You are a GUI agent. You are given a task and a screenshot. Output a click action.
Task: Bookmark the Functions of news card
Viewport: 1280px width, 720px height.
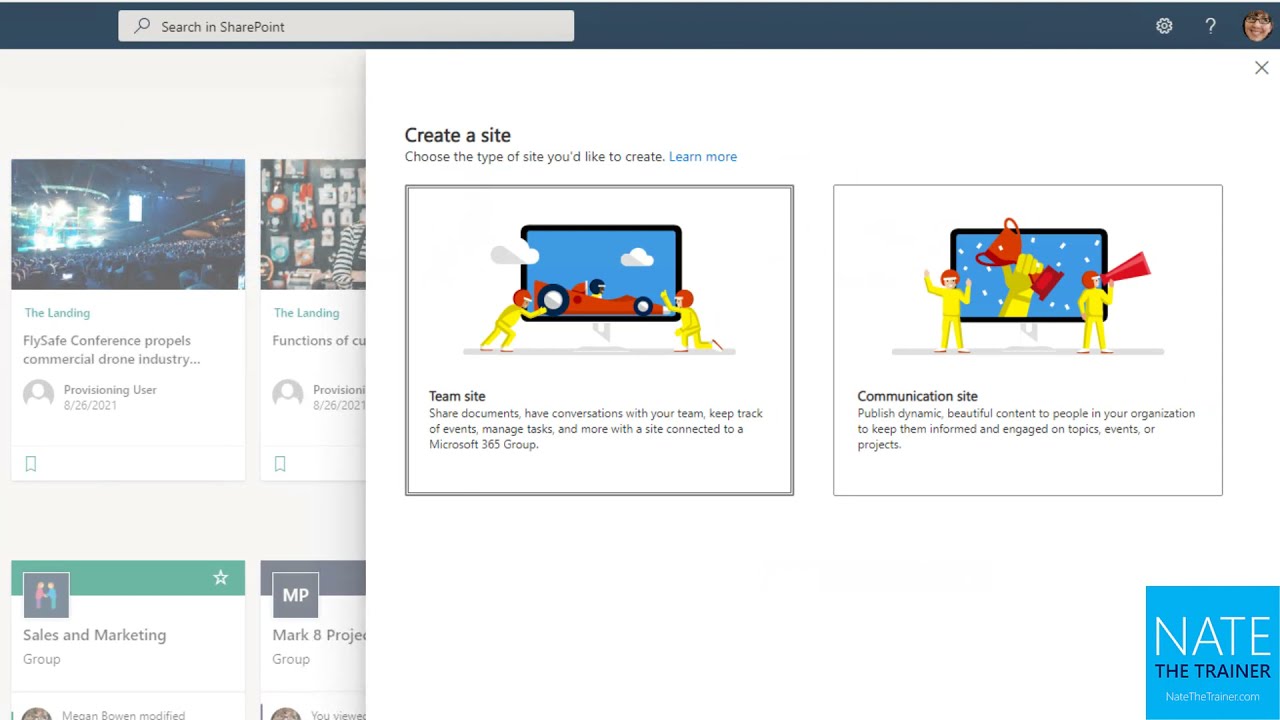[x=280, y=464]
